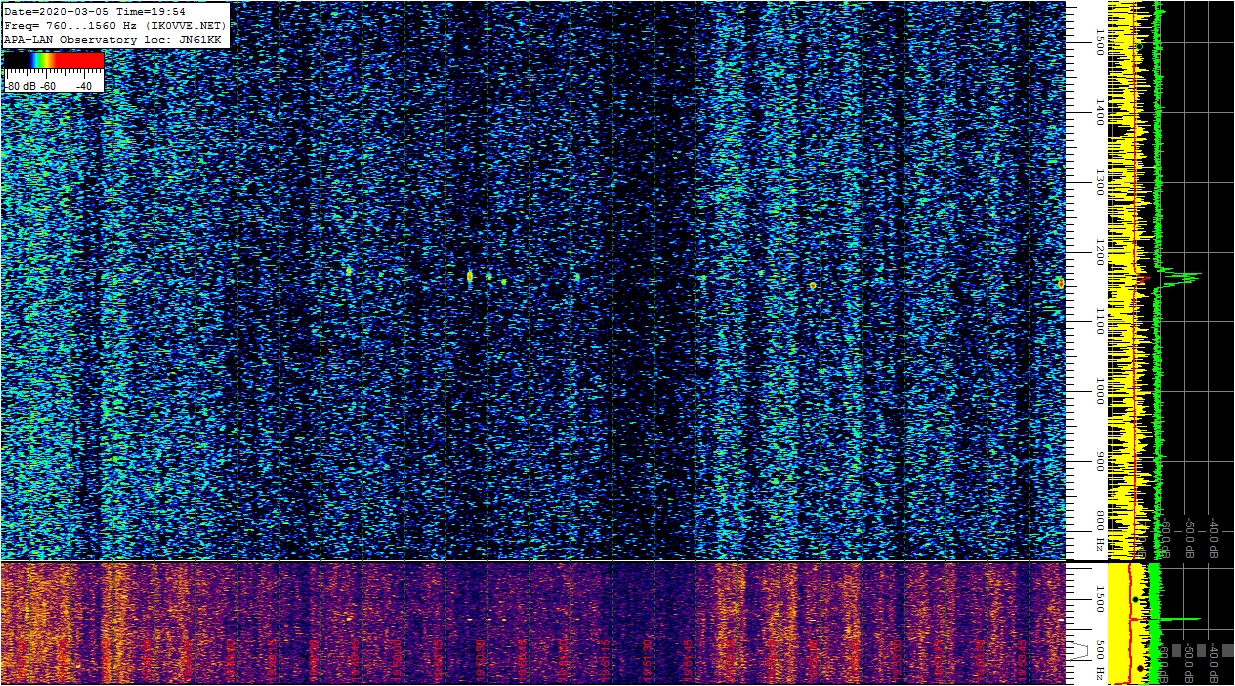Click the 1400 frequency axis label
Viewport: 1235px width, 686px height.
(1100, 112)
